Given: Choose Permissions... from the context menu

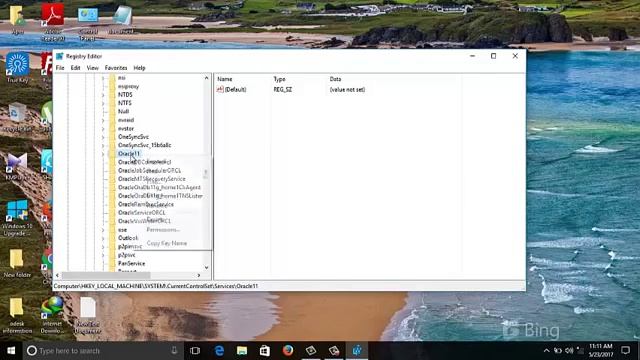Looking at the screenshot, I should (x=163, y=230).
